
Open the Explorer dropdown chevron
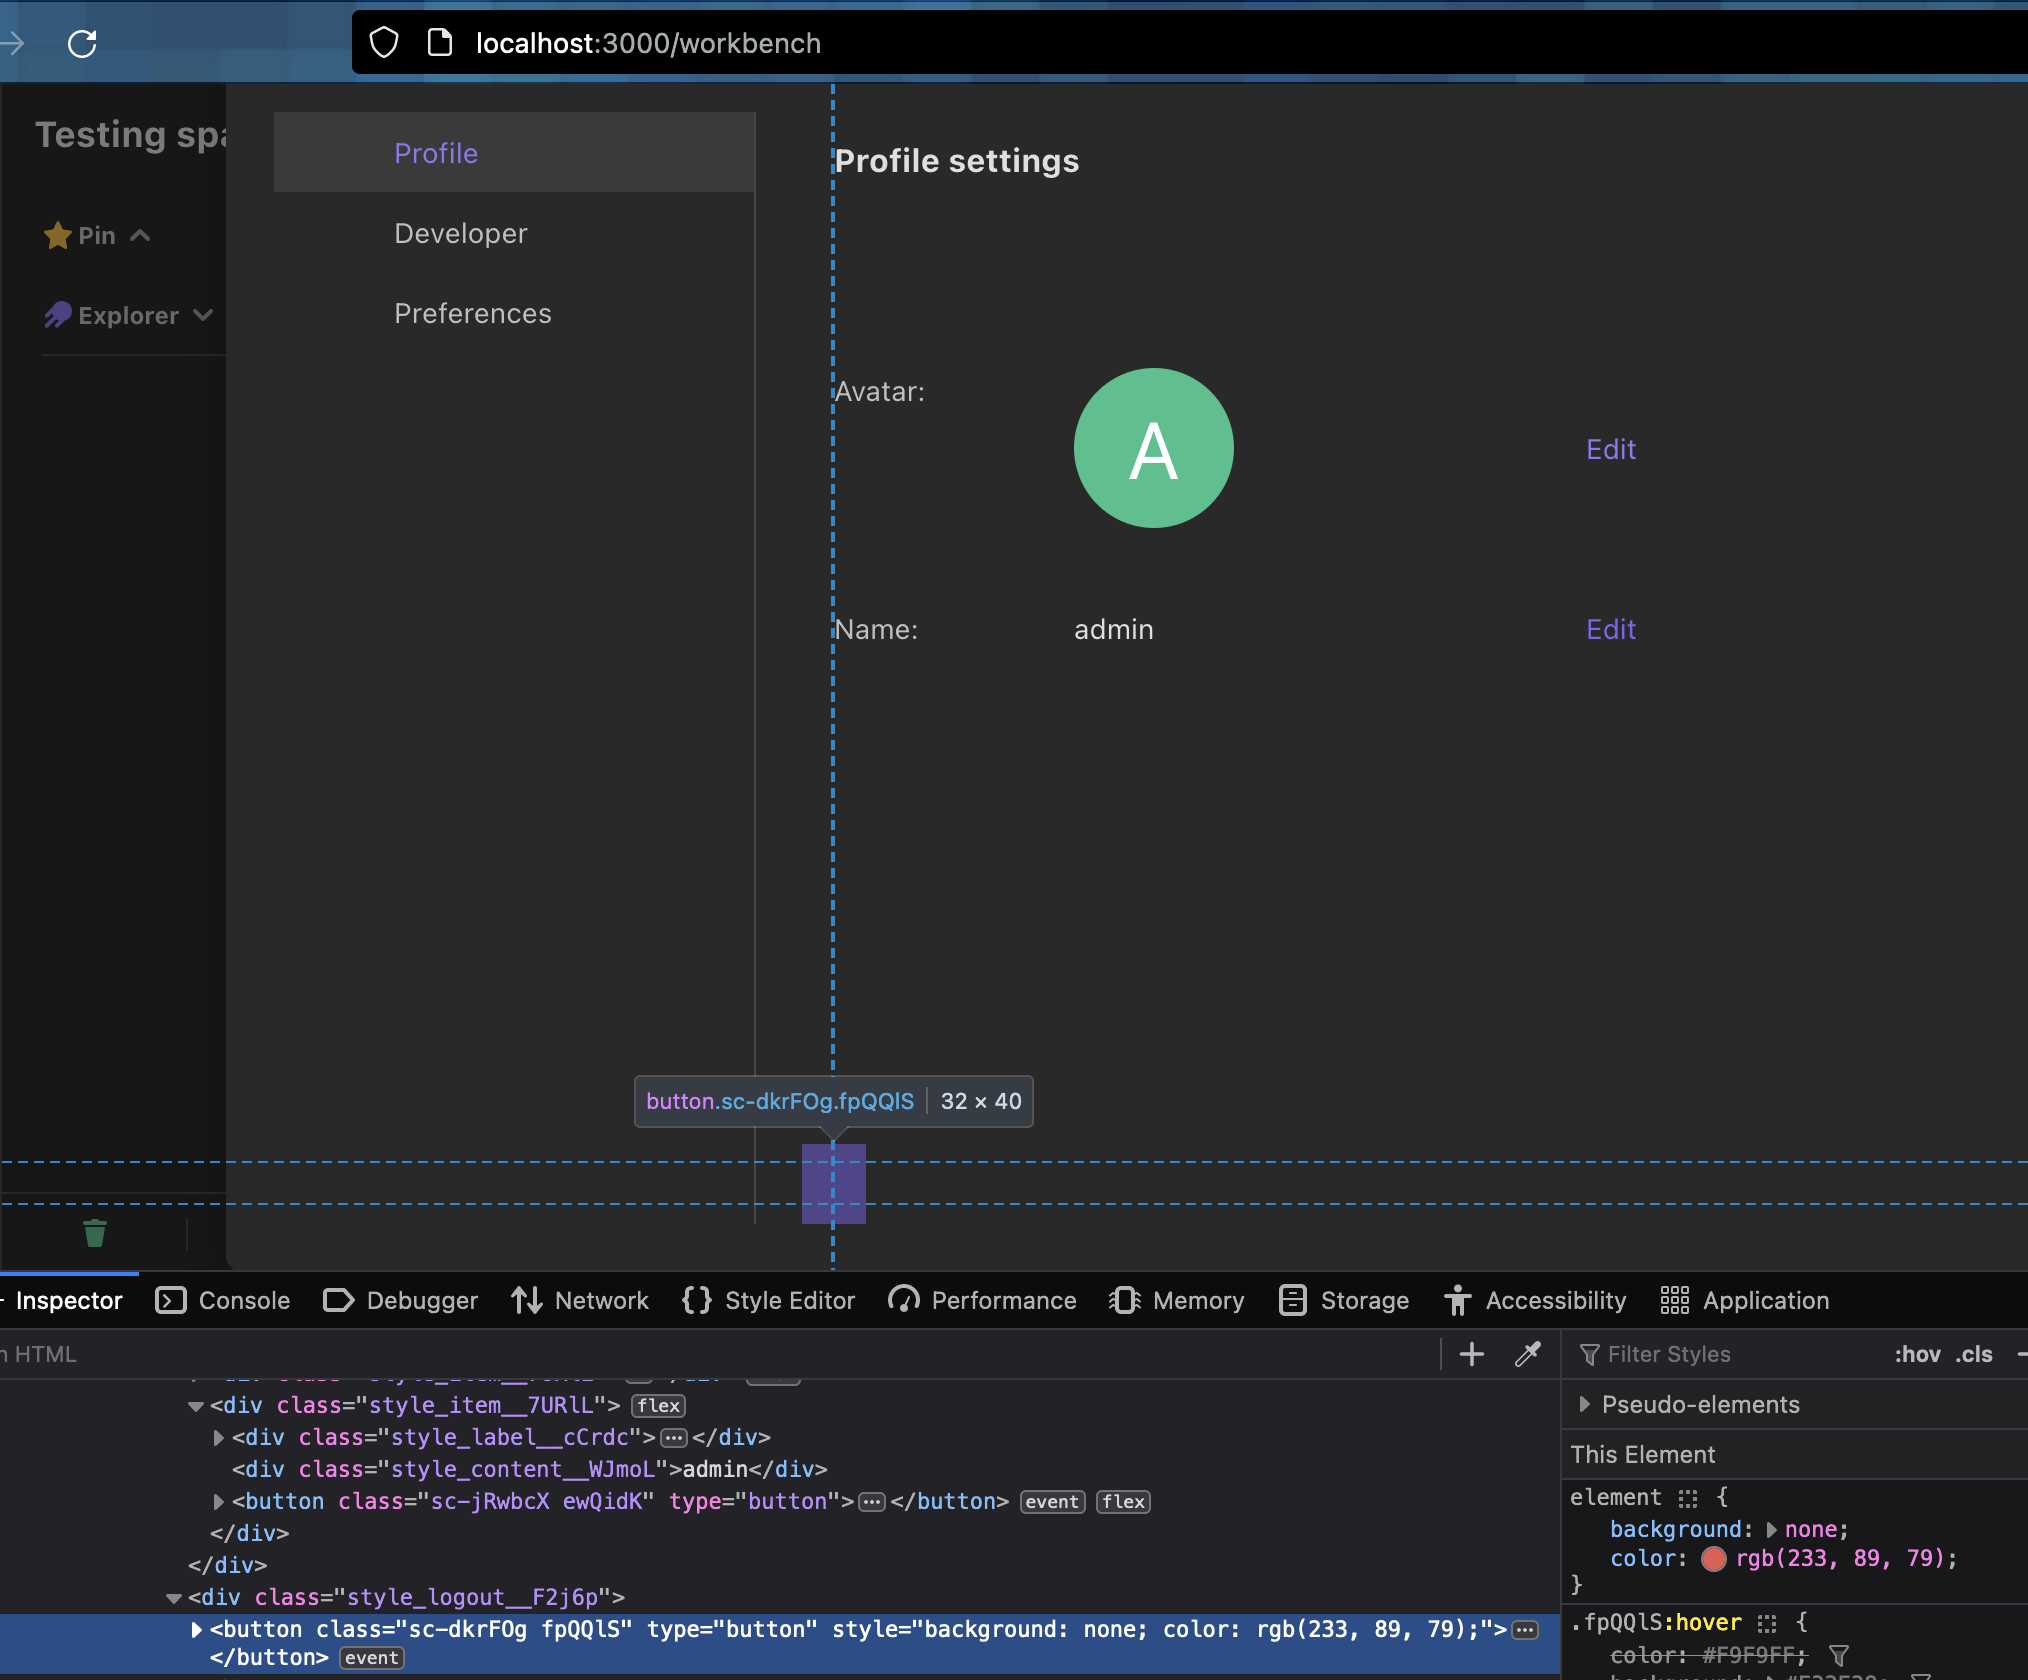point(203,315)
